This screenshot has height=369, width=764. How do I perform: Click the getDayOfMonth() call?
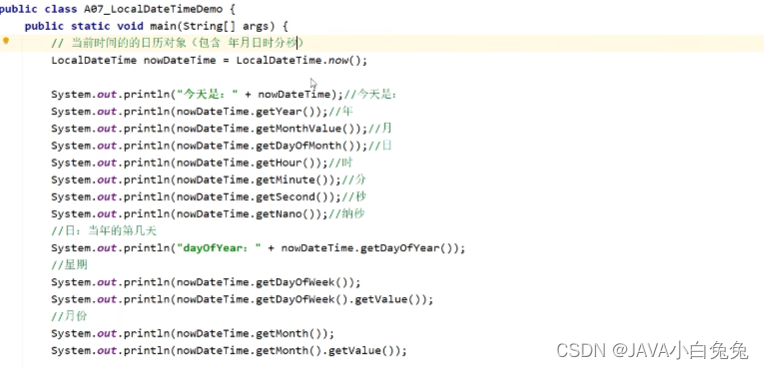pyautogui.click(x=308, y=146)
